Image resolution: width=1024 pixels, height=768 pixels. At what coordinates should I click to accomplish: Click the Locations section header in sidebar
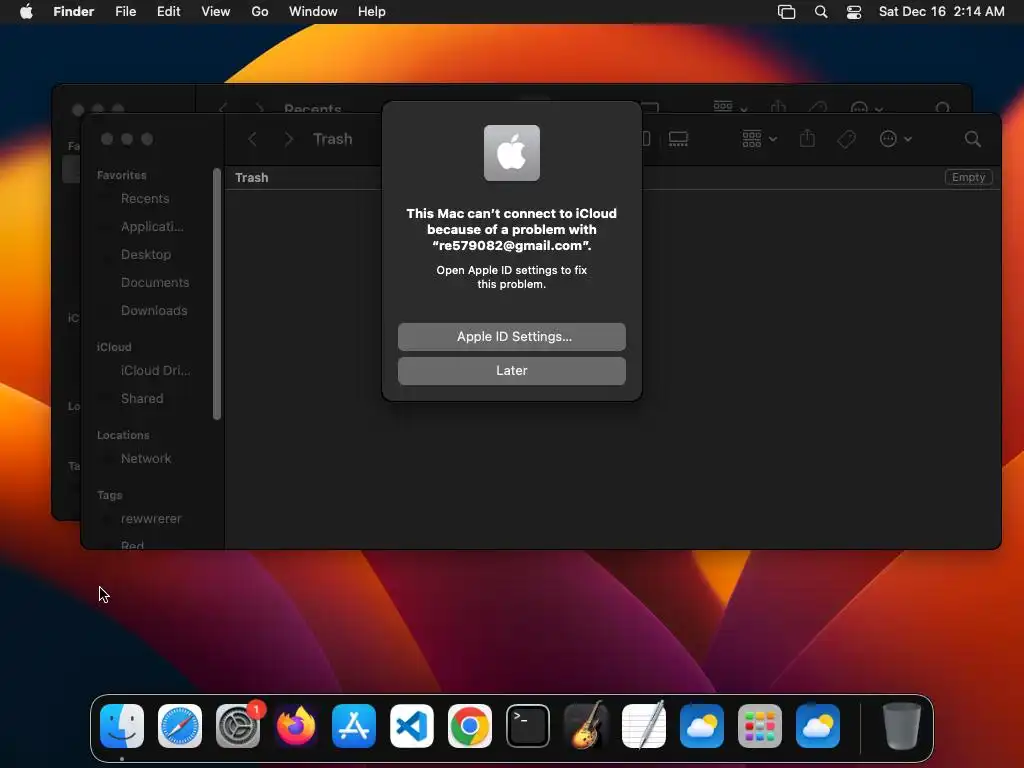(x=123, y=435)
